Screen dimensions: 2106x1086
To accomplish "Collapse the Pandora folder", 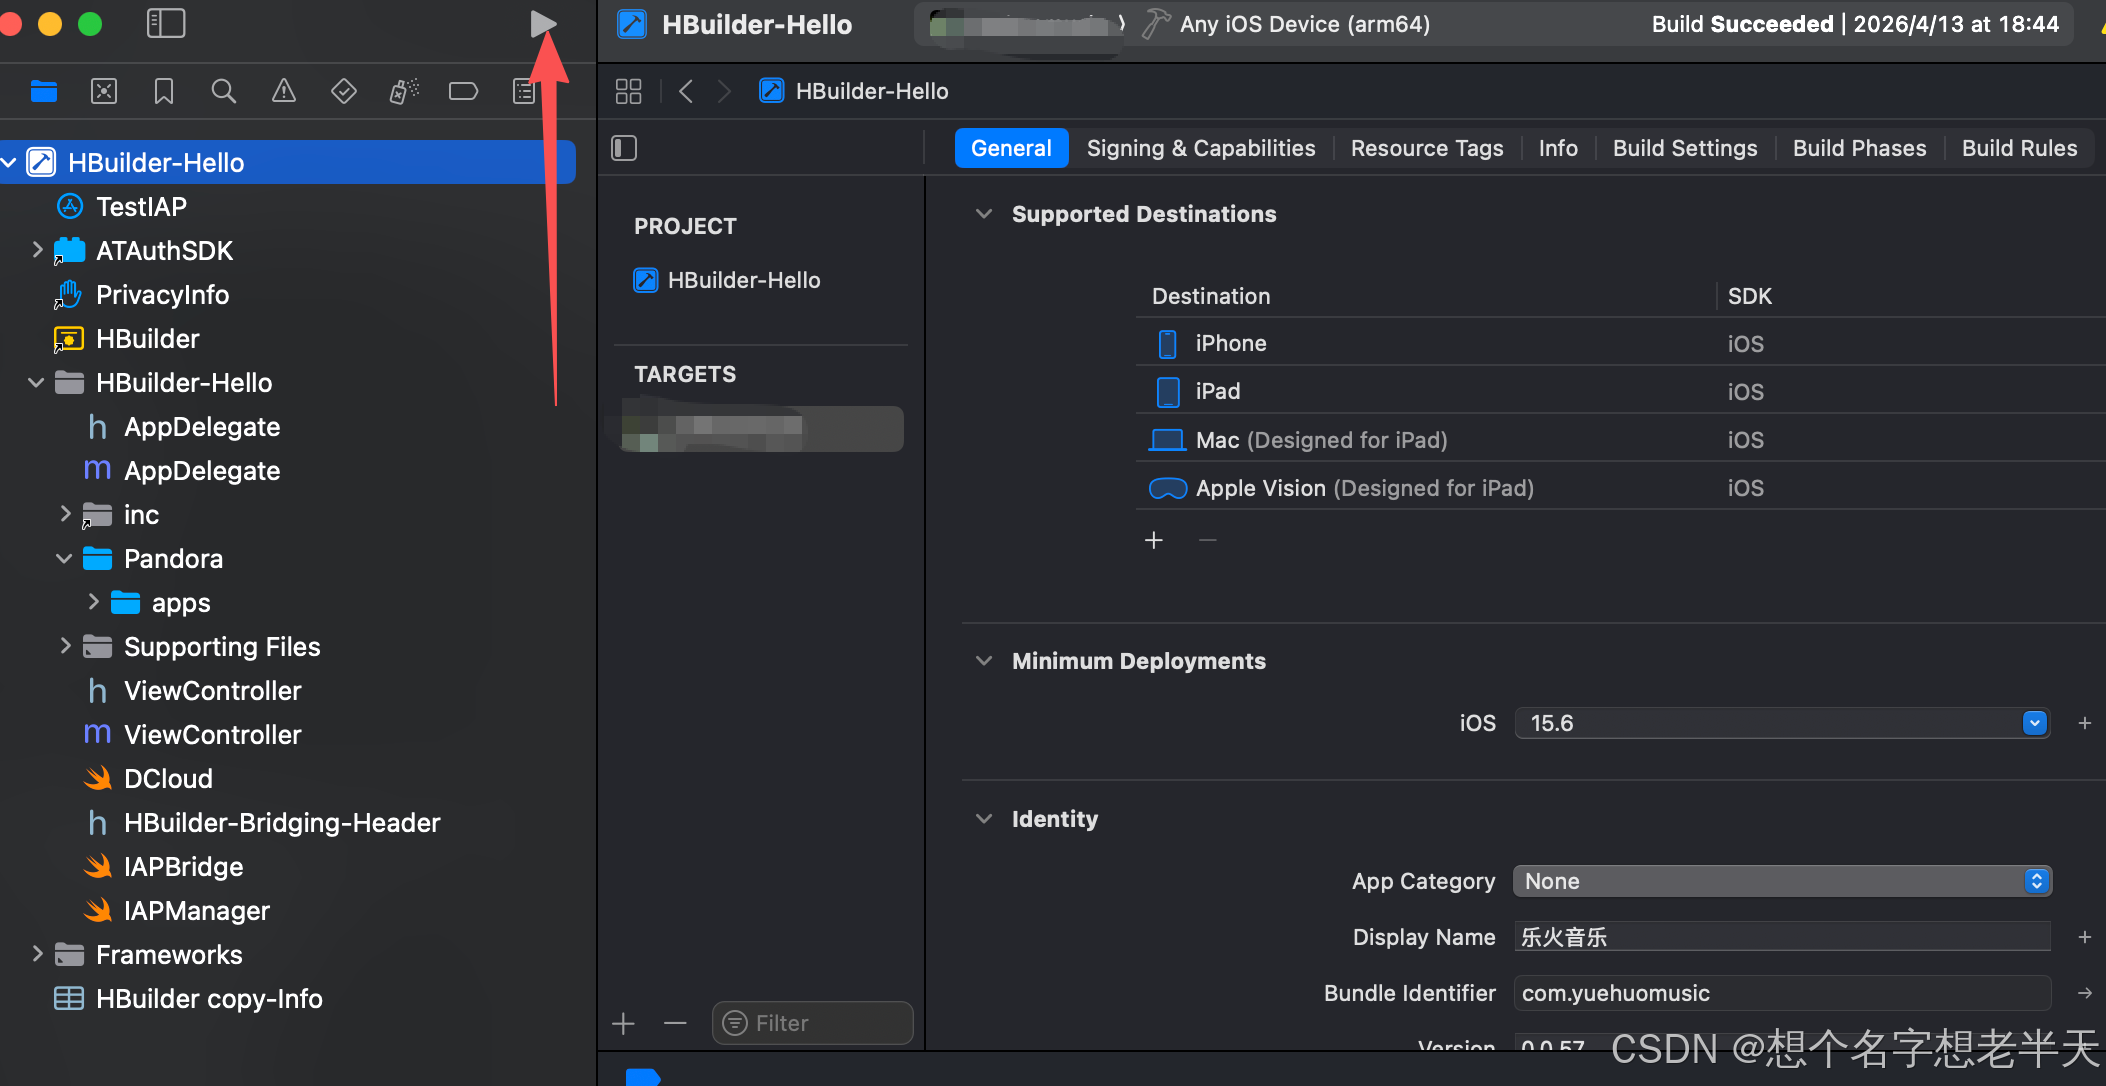I will tap(64, 558).
